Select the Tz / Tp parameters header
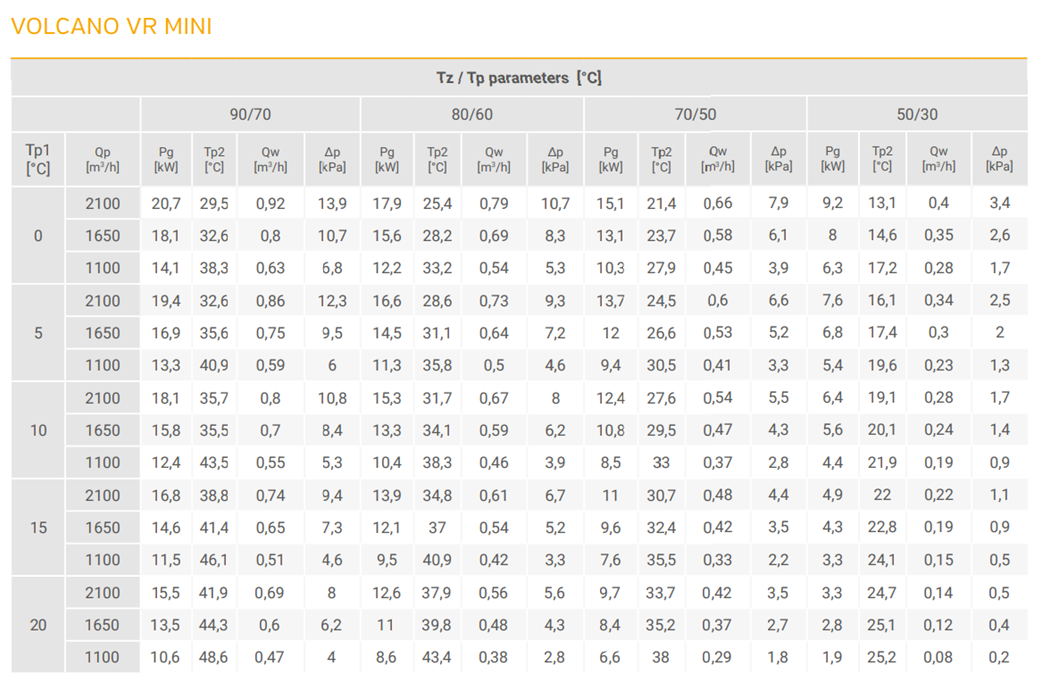 [x=518, y=77]
